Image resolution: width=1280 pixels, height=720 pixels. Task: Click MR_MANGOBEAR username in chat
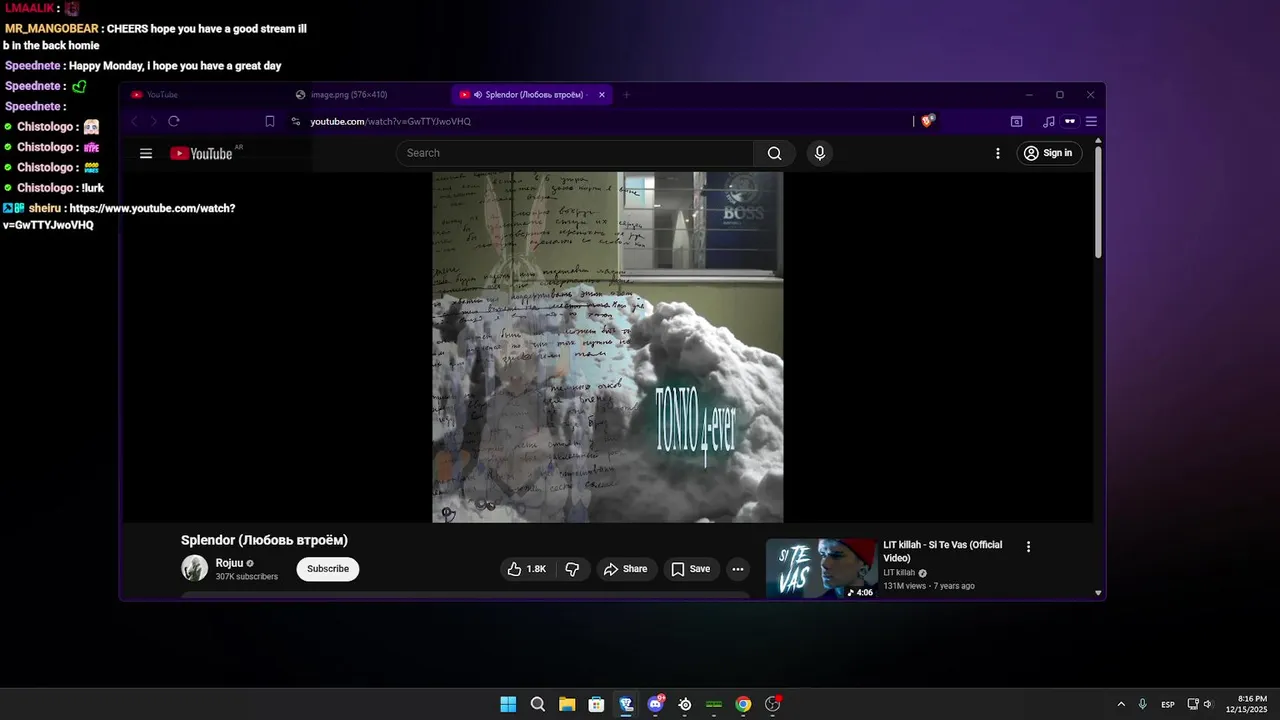point(51,29)
